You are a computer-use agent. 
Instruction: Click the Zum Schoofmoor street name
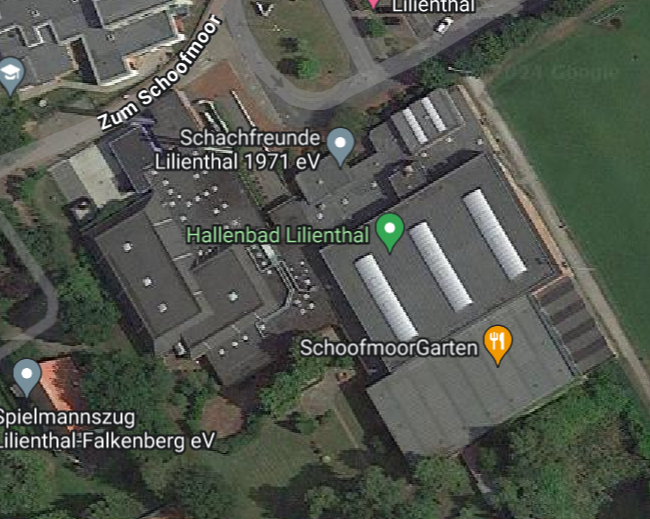(159, 71)
